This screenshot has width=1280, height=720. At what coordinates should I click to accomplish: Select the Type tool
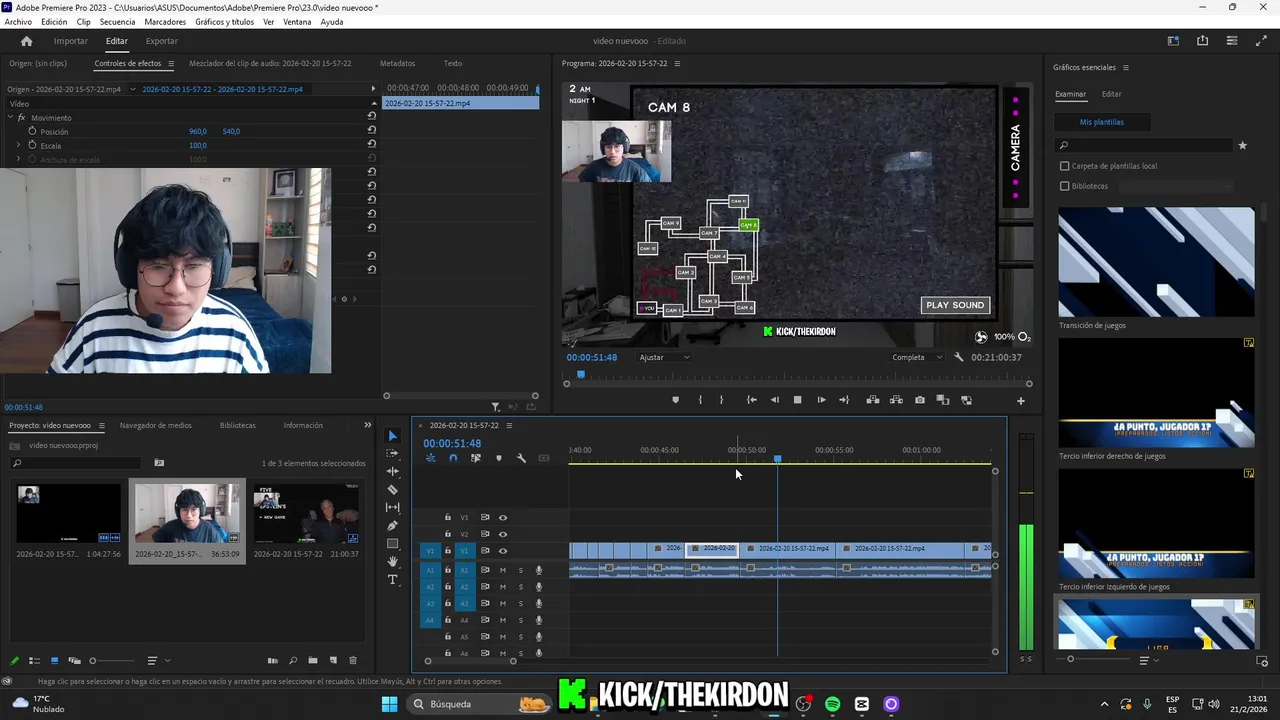point(392,580)
